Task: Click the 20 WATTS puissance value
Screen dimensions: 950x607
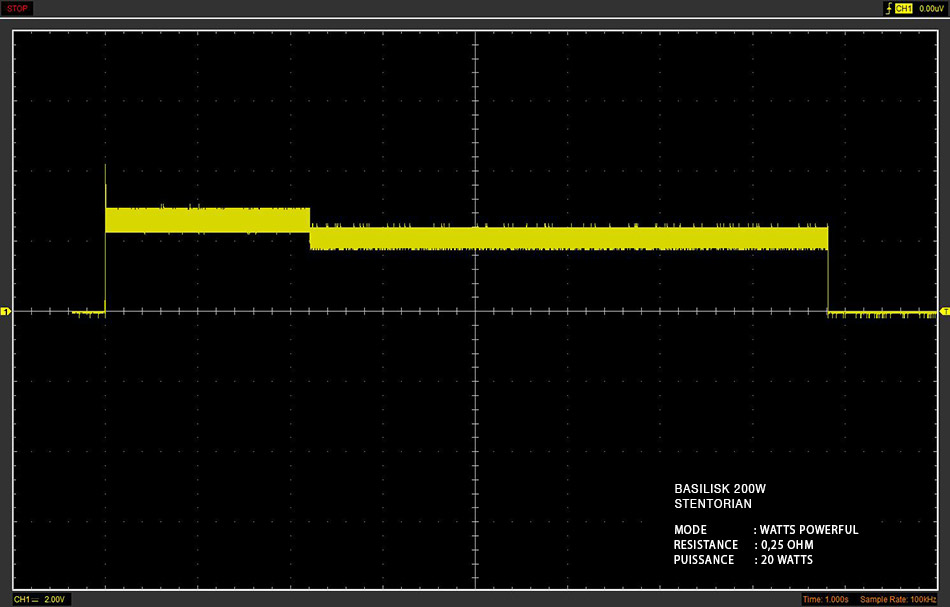Action: click(x=786, y=560)
